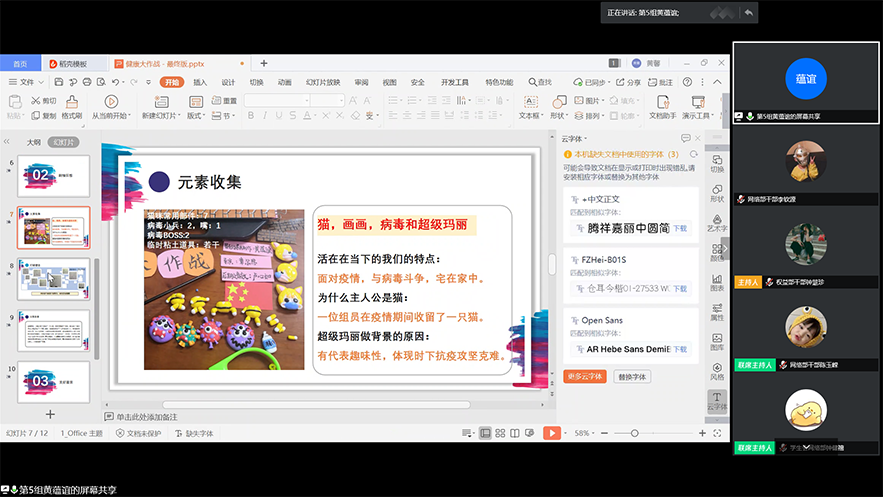Adjust the zoom slider handle in status bar
This screenshot has height=497, width=883.
pyautogui.click(x=634, y=433)
